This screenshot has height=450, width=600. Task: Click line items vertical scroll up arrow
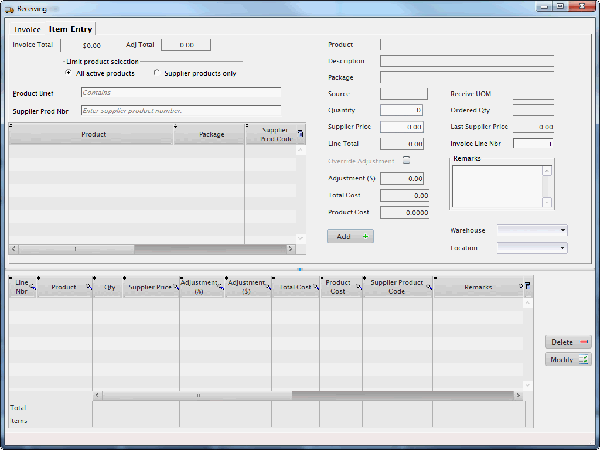pos(528,303)
